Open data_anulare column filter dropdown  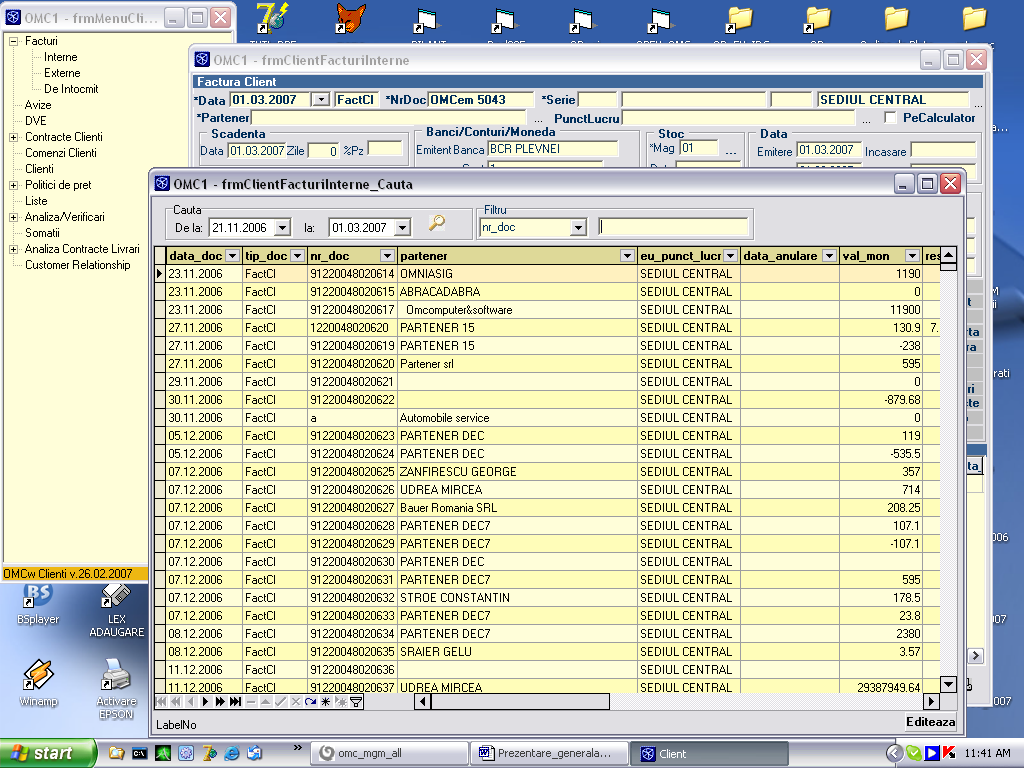coord(829,256)
